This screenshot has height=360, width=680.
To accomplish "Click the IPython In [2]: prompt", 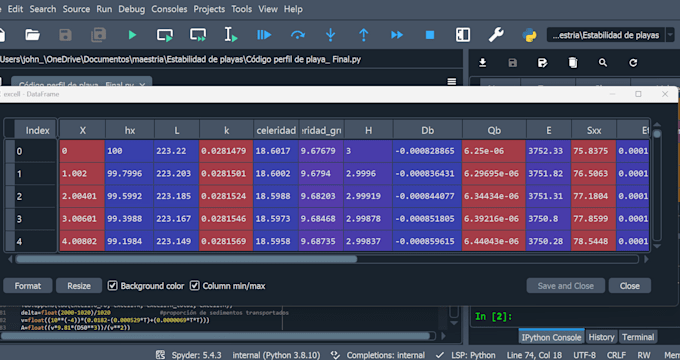I will (494, 317).
